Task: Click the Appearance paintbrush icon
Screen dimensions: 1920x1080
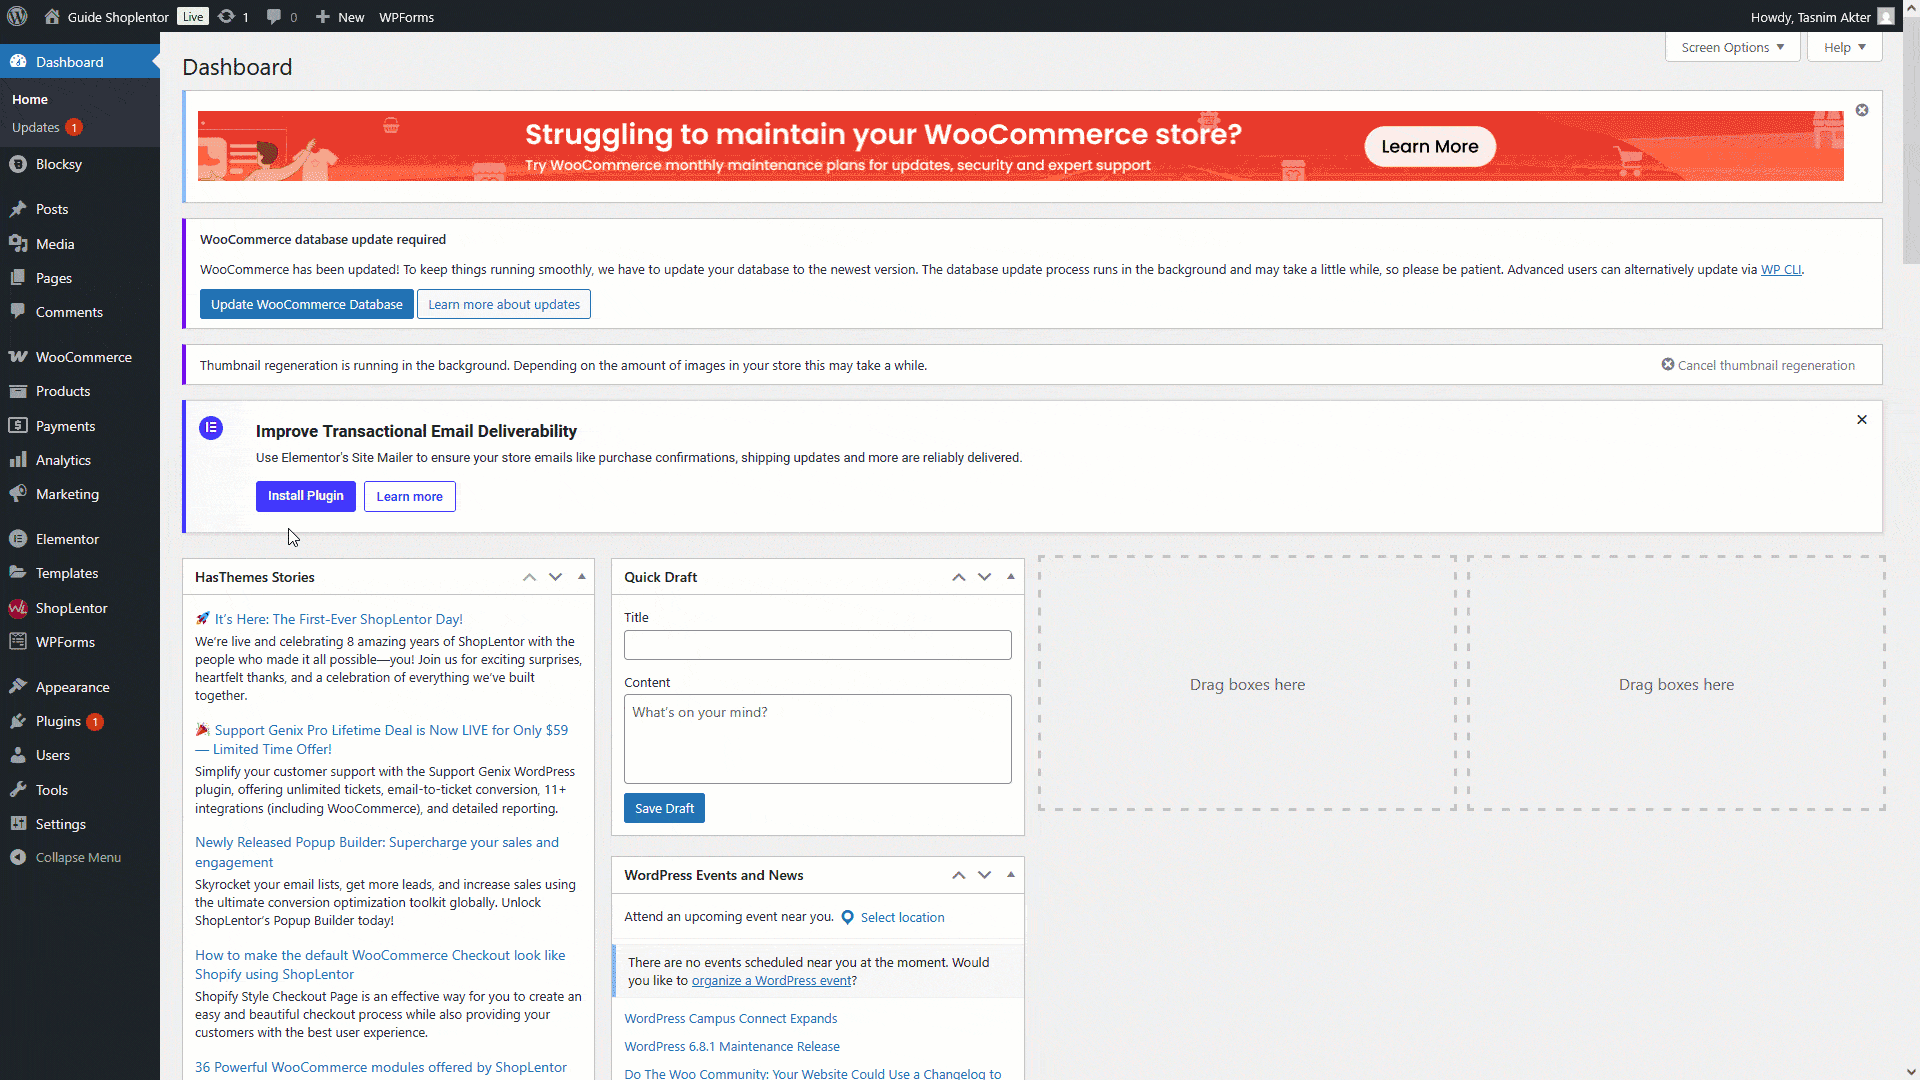Action: click(x=18, y=686)
